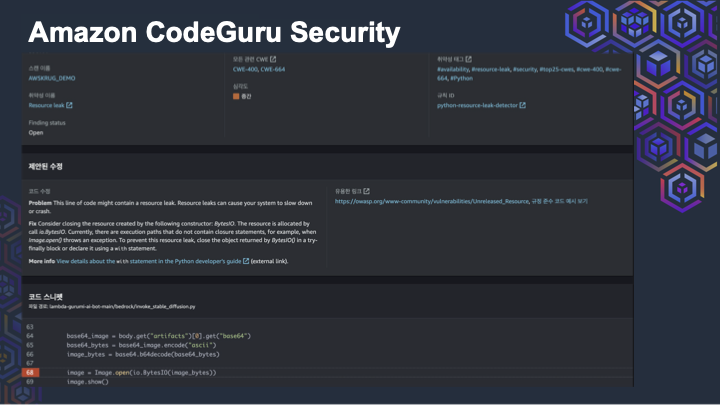Image resolution: width=720 pixels, height=405 pixels.
Task: Click the Finding status value Open
Action: tap(36, 133)
